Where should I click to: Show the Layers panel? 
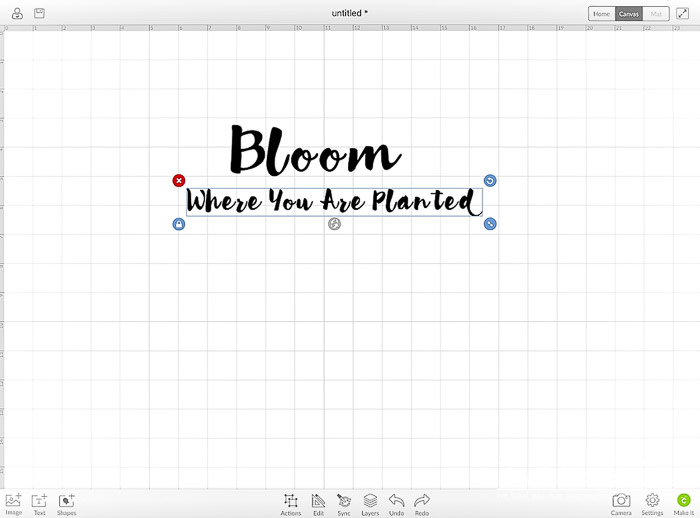(x=370, y=501)
